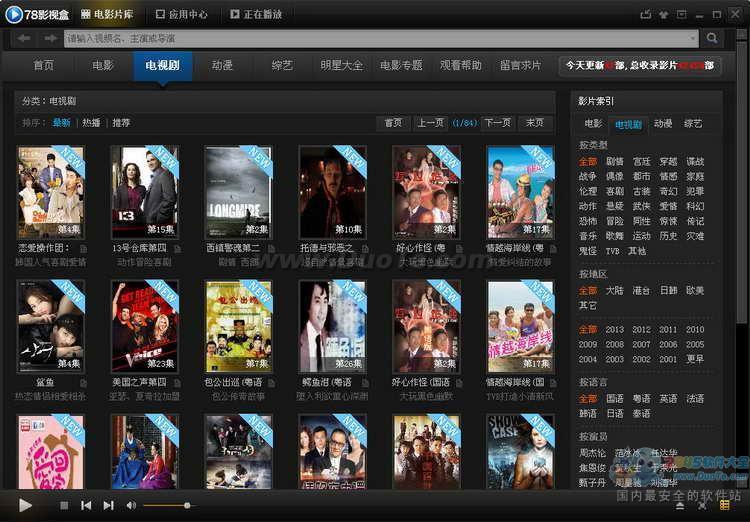Click the detail icon beside 包公出巡
The image size is (750, 522).
271,383
